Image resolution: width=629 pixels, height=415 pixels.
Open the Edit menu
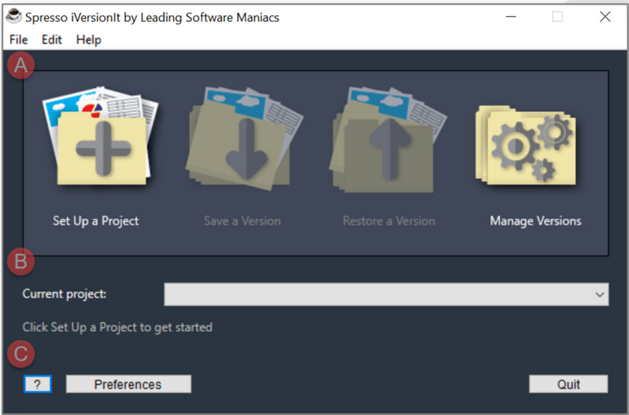point(52,40)
